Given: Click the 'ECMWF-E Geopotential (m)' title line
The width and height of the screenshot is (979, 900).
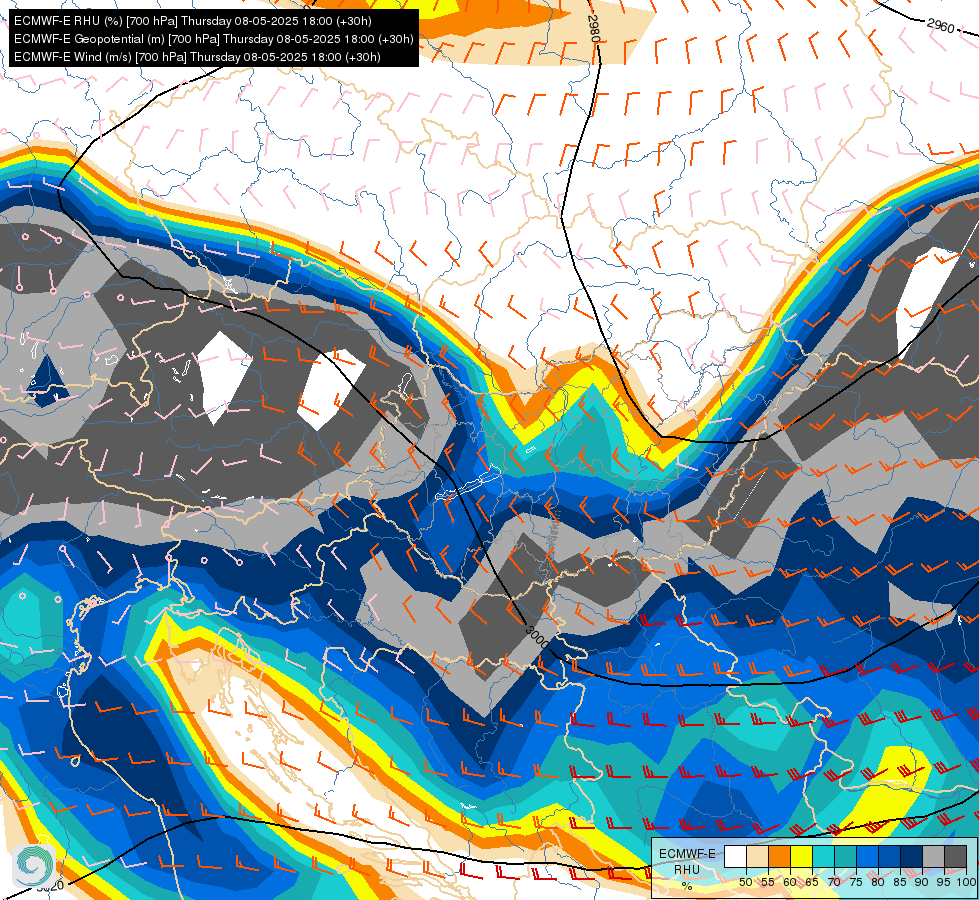Looking at the screenshot, I should point(214,39).
